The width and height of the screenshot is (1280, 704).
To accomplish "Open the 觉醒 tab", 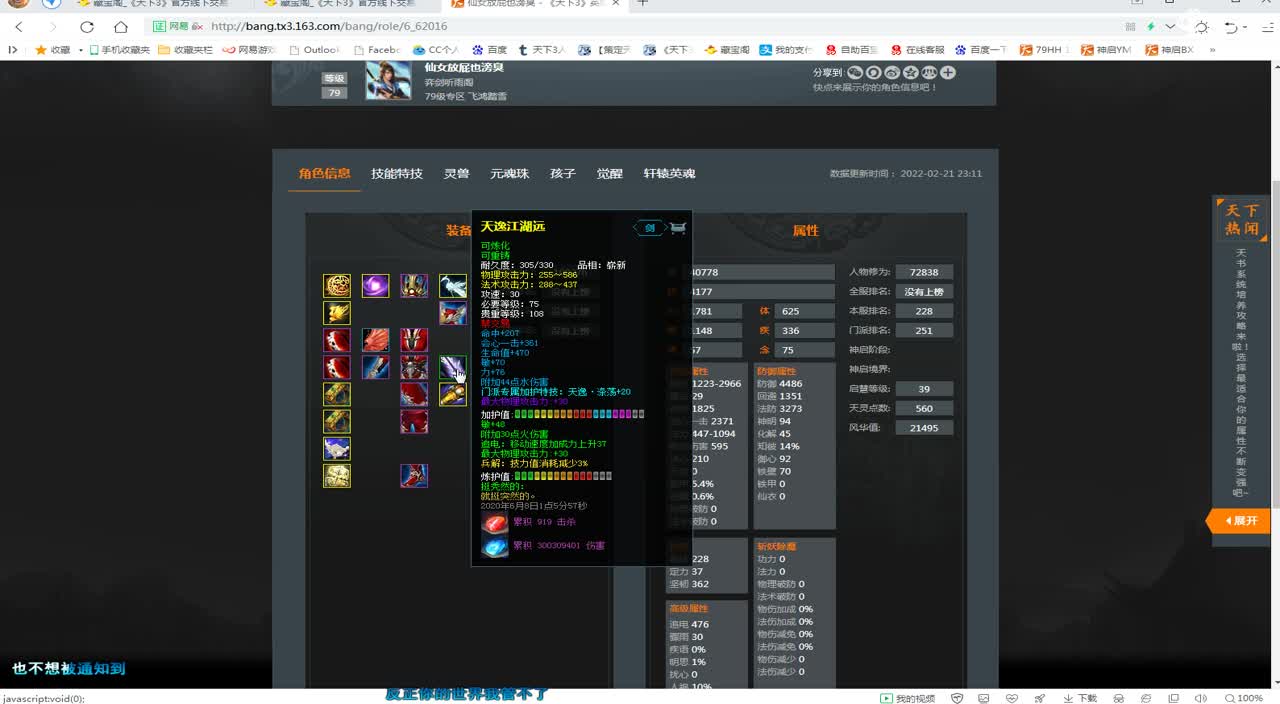I will pos(610,173).
